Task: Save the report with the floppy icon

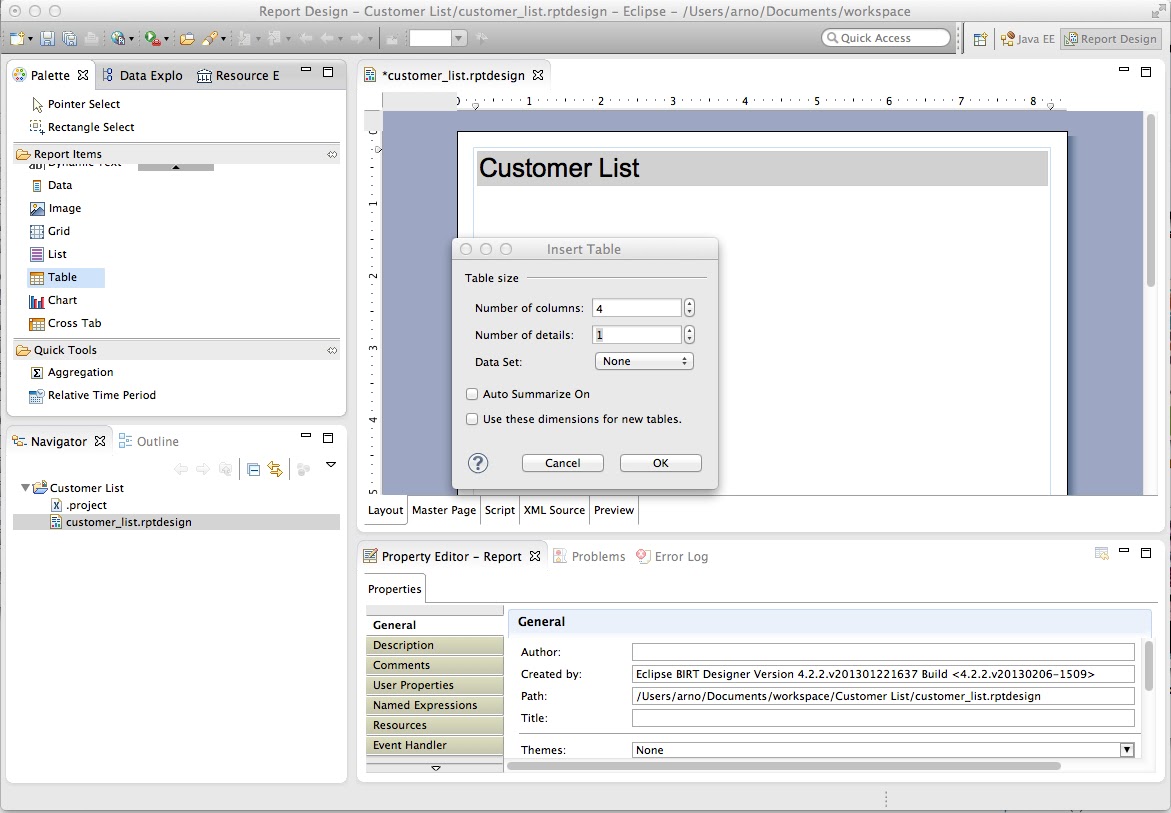Action: pyautogui.click(x=47, y=38)
